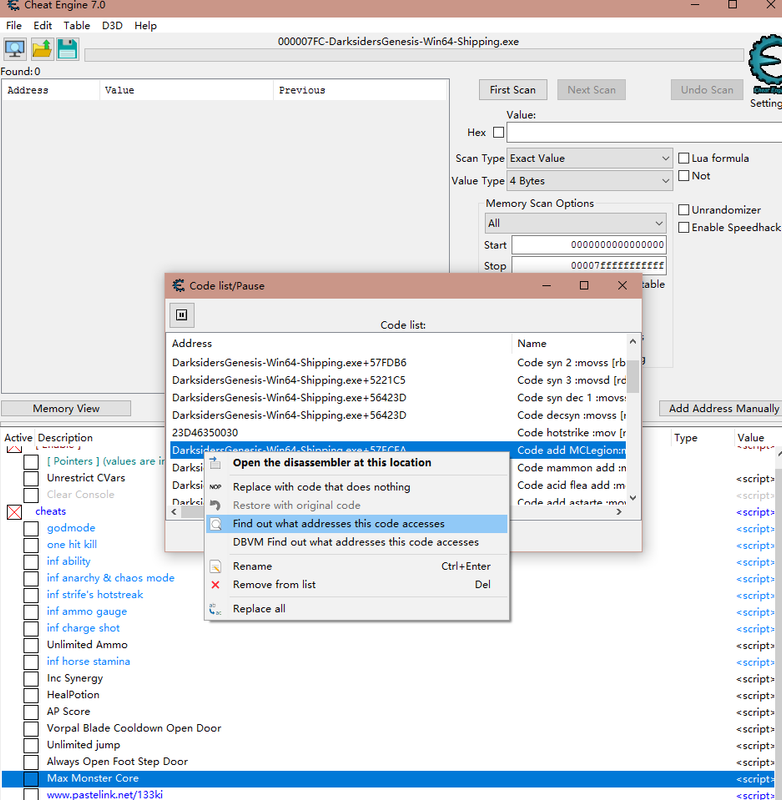The image size is (782, 800).
Task: Toggle the Hex checkbox
Action: [499, 133]
